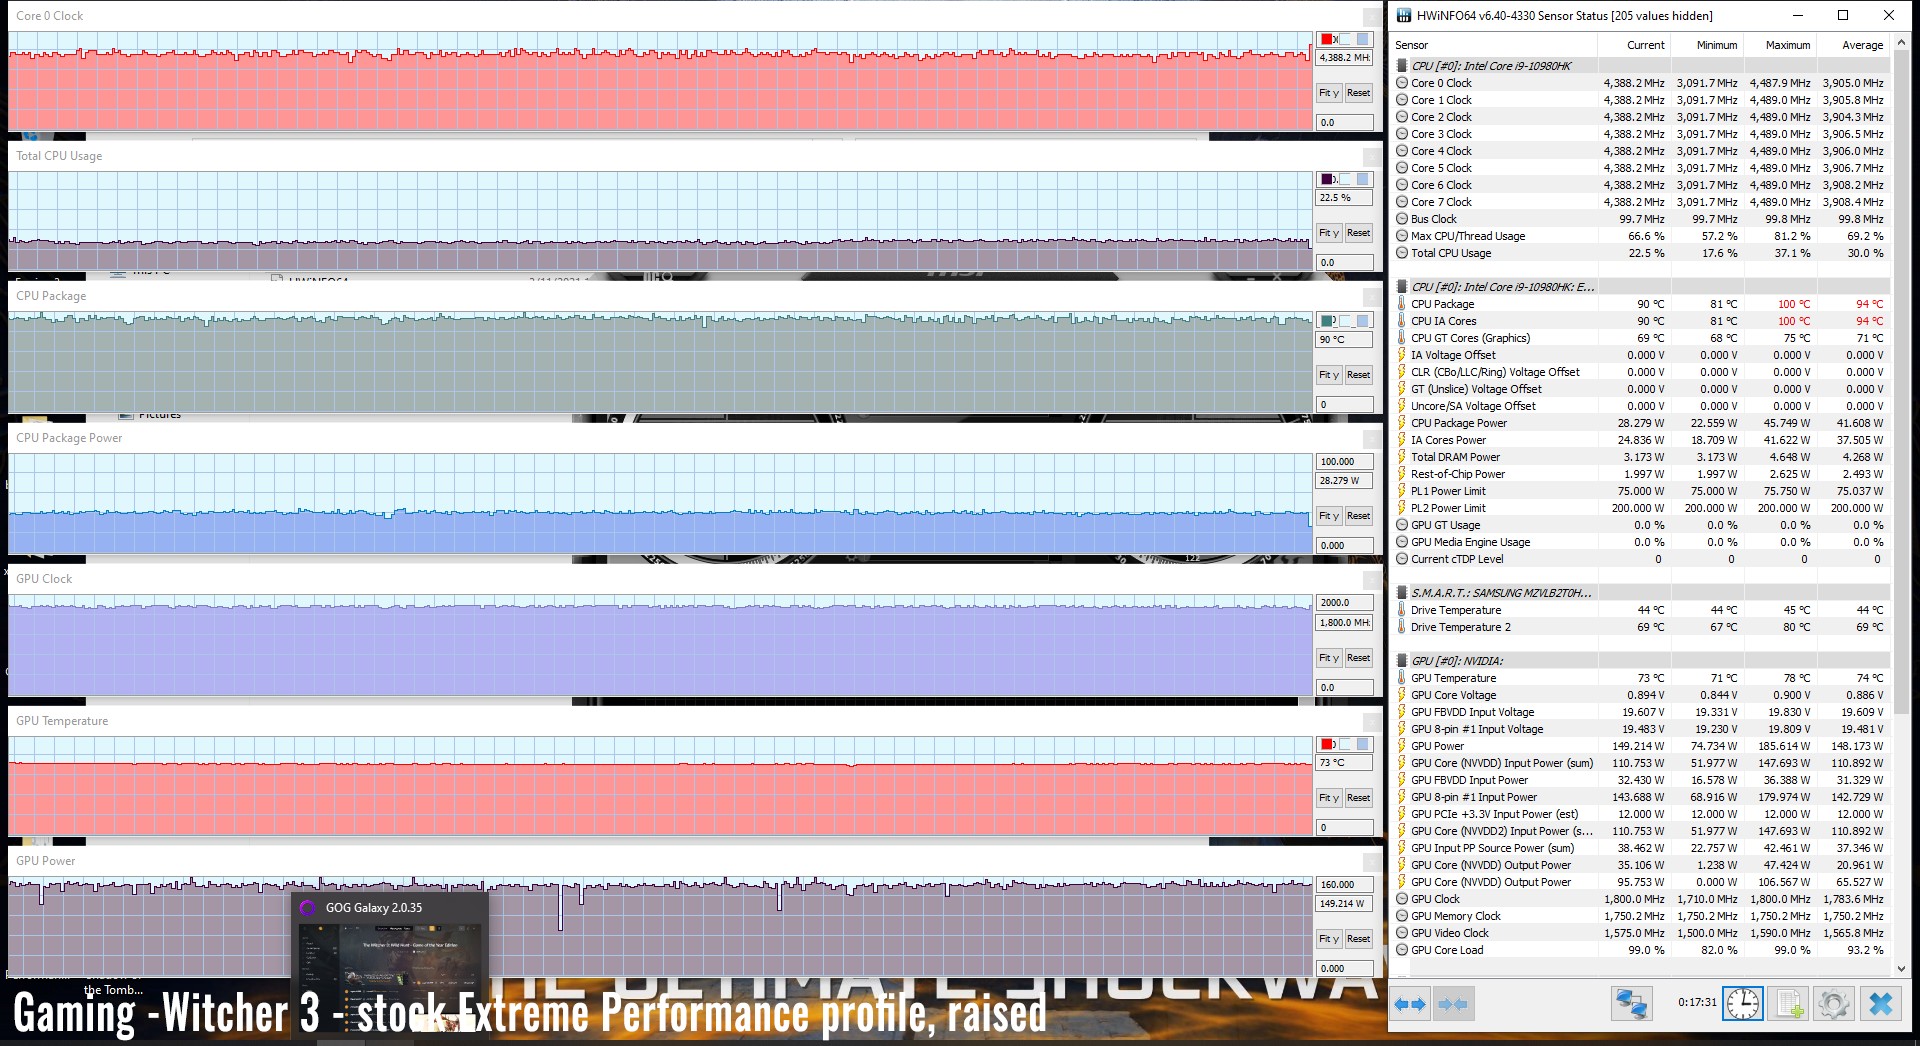Open HWiNFO sensor settings gear
This screenshot has width=1920, height=1046.
[x=1834, y=1004]
